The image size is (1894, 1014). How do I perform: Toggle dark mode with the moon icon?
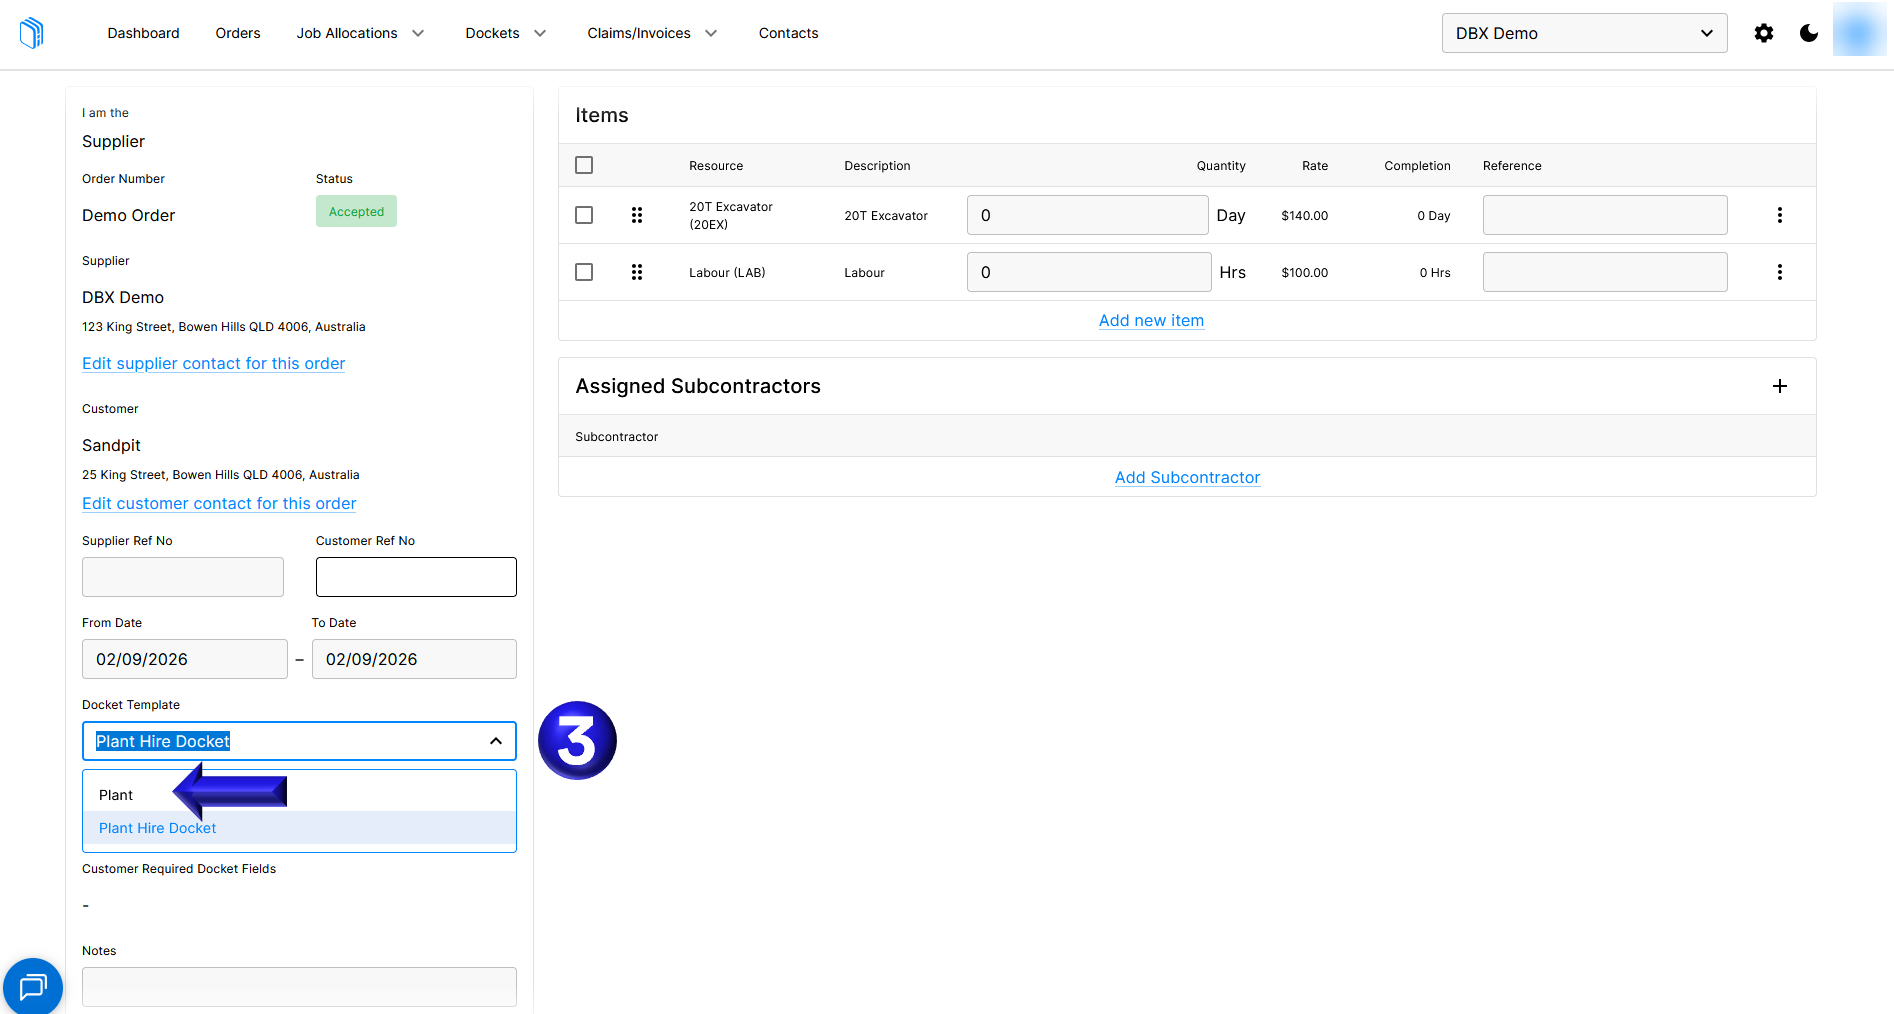click(x=1809, y=33)
